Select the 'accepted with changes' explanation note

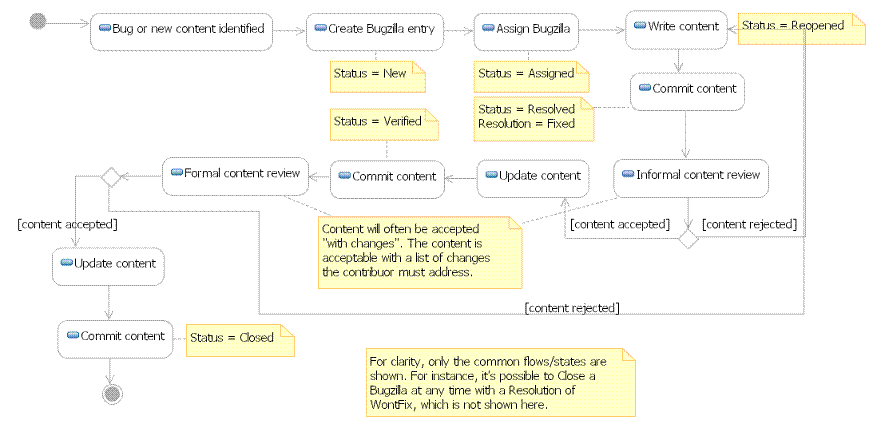pos(420,251)
